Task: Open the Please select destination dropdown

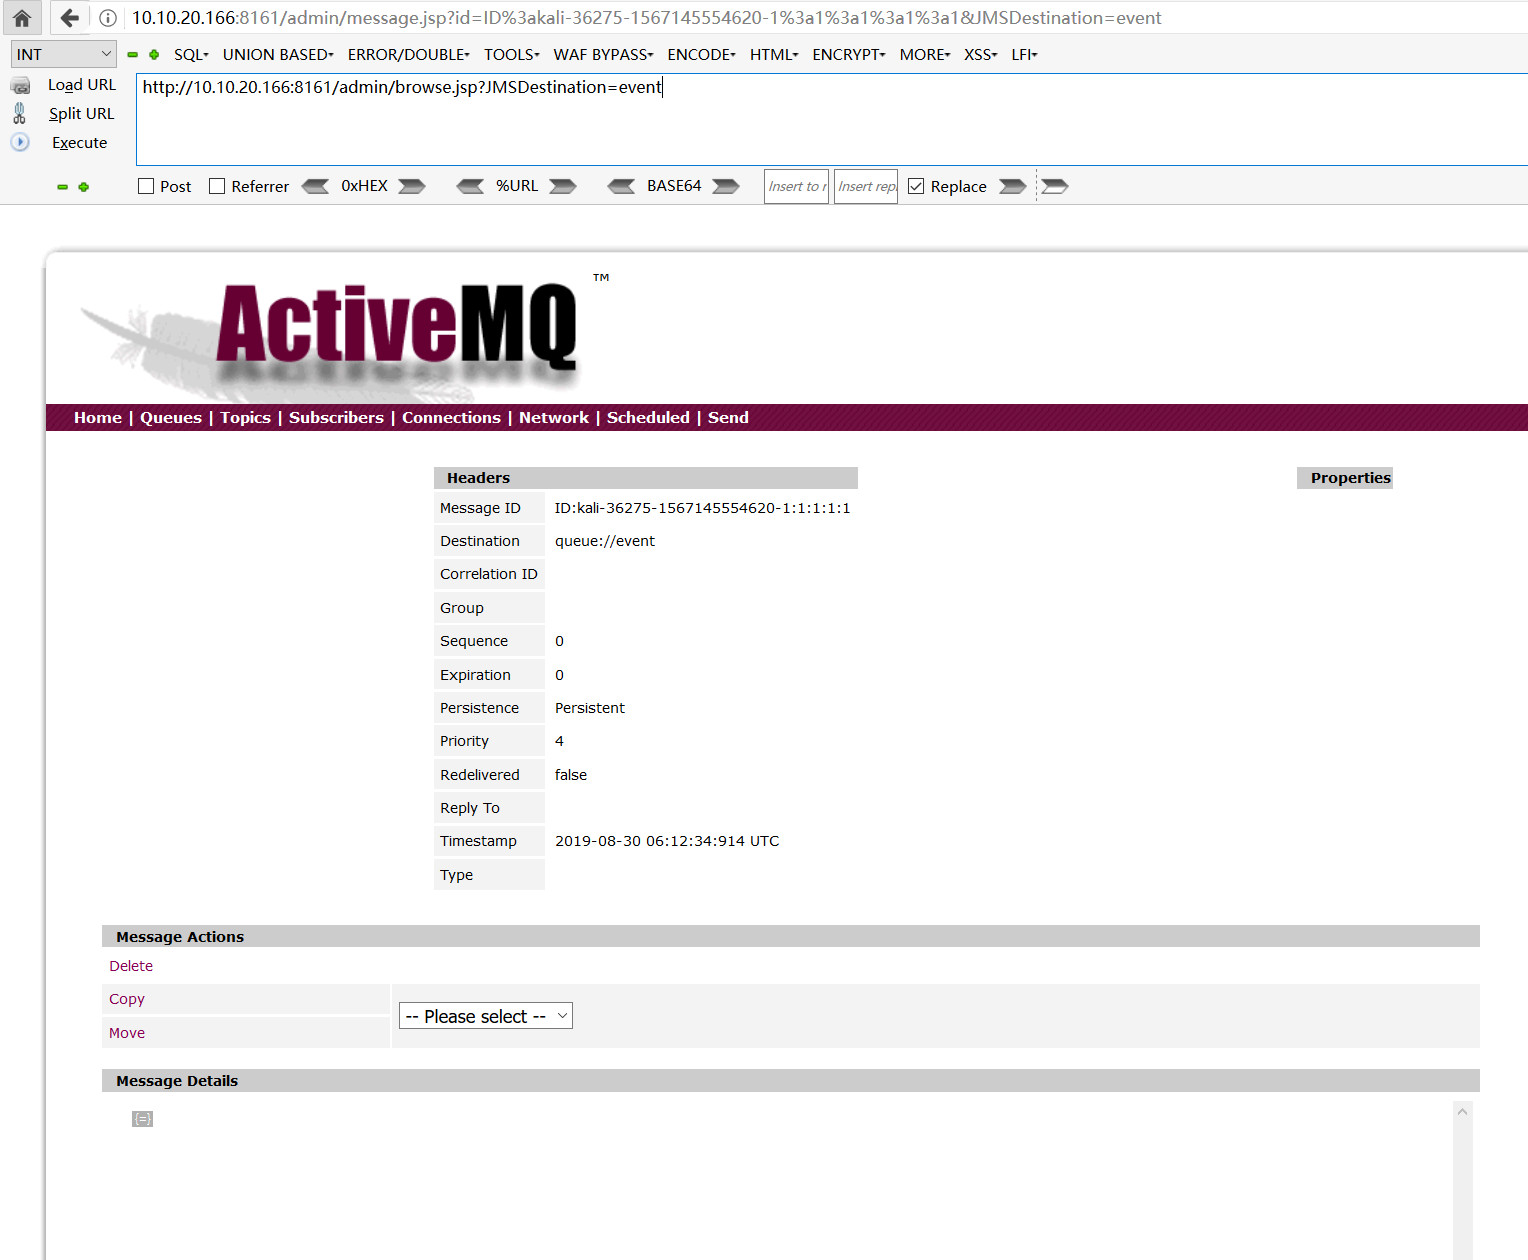Action: [486, 1016]
